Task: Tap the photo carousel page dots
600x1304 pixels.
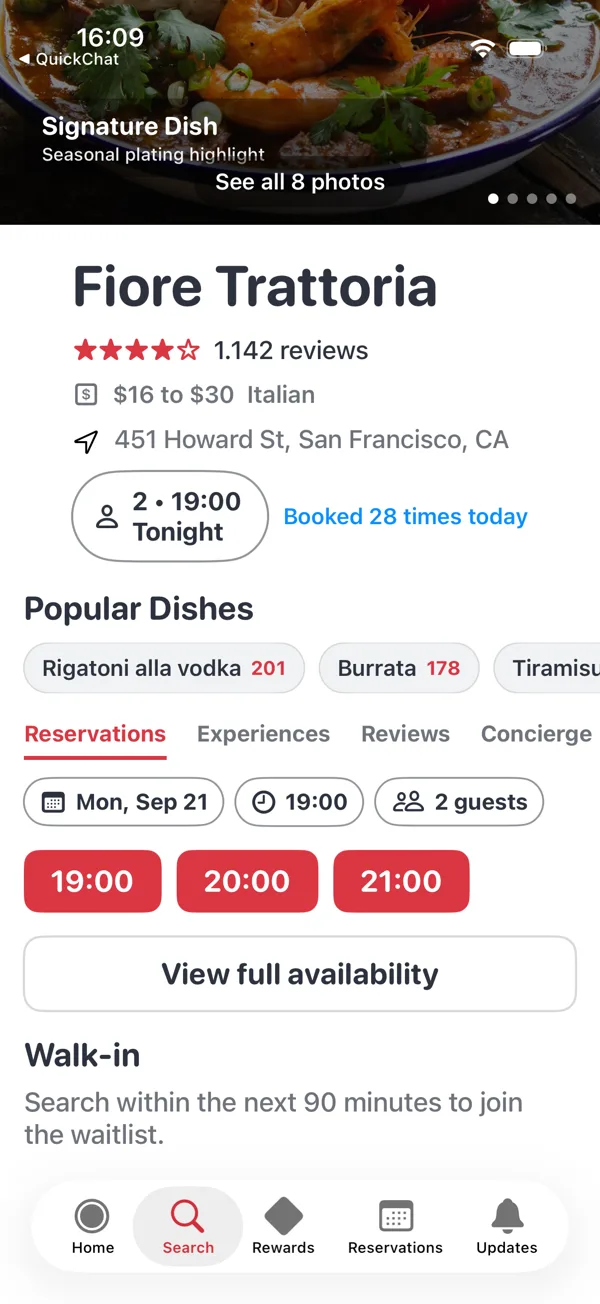Action: point(532,199)
